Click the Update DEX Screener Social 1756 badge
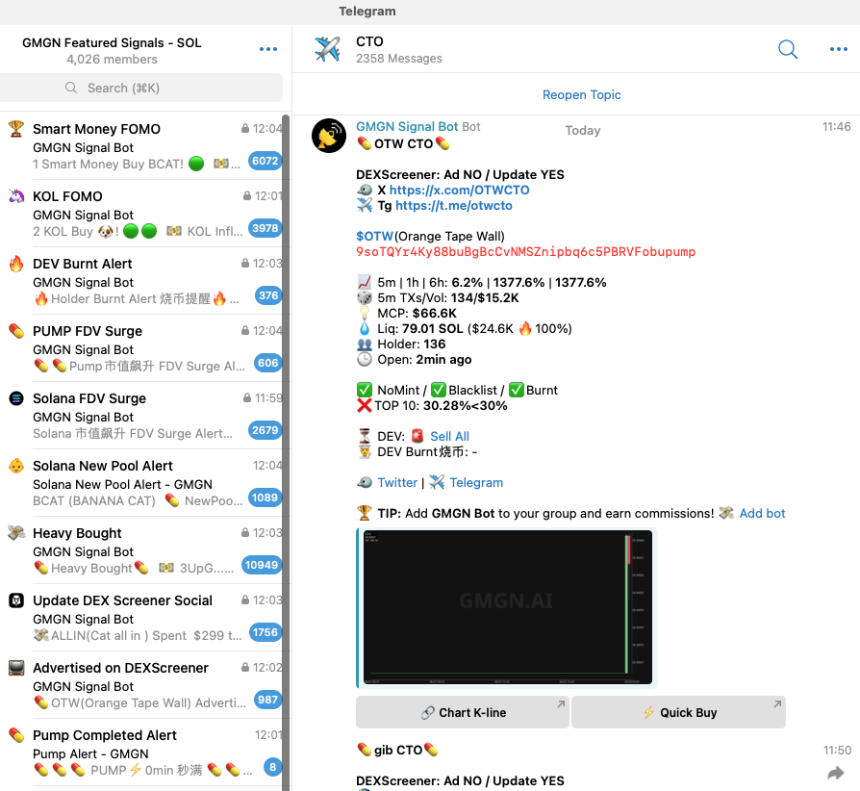This screenshot has height=791, width=860. pos(265,632)
